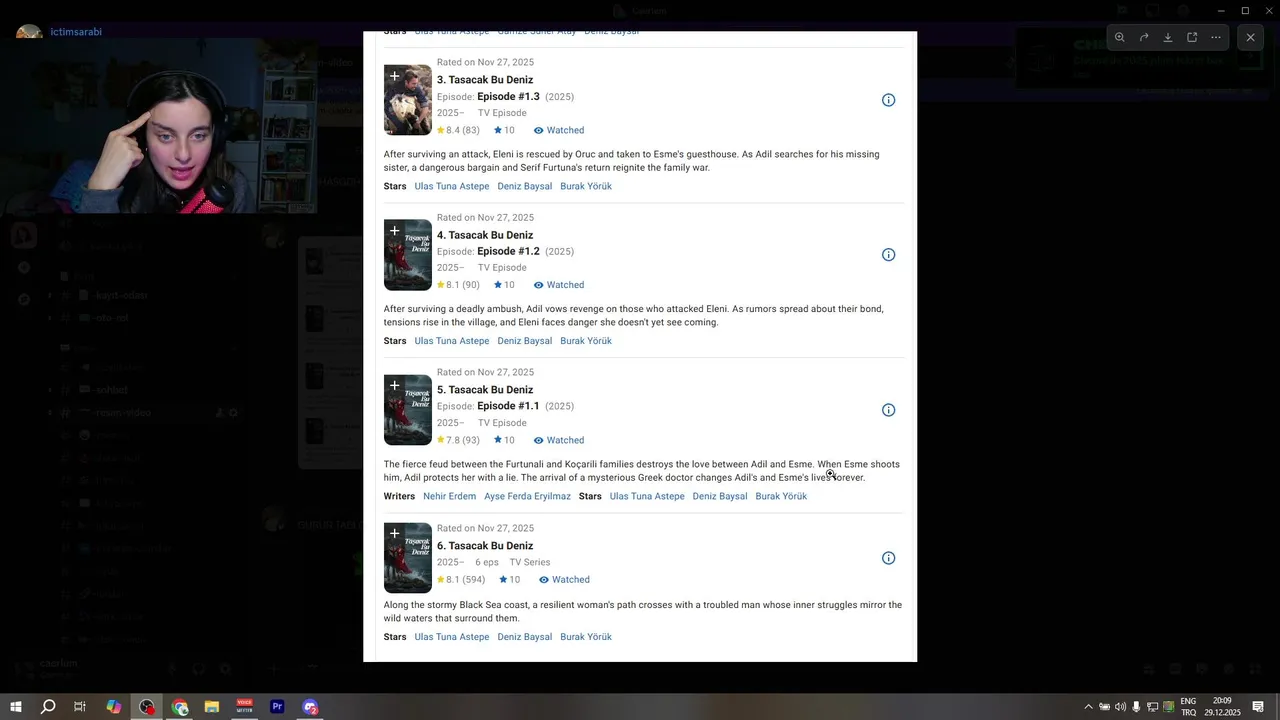Toggle Watched status on the 6 eps TV Series

(x=564, y=580)
